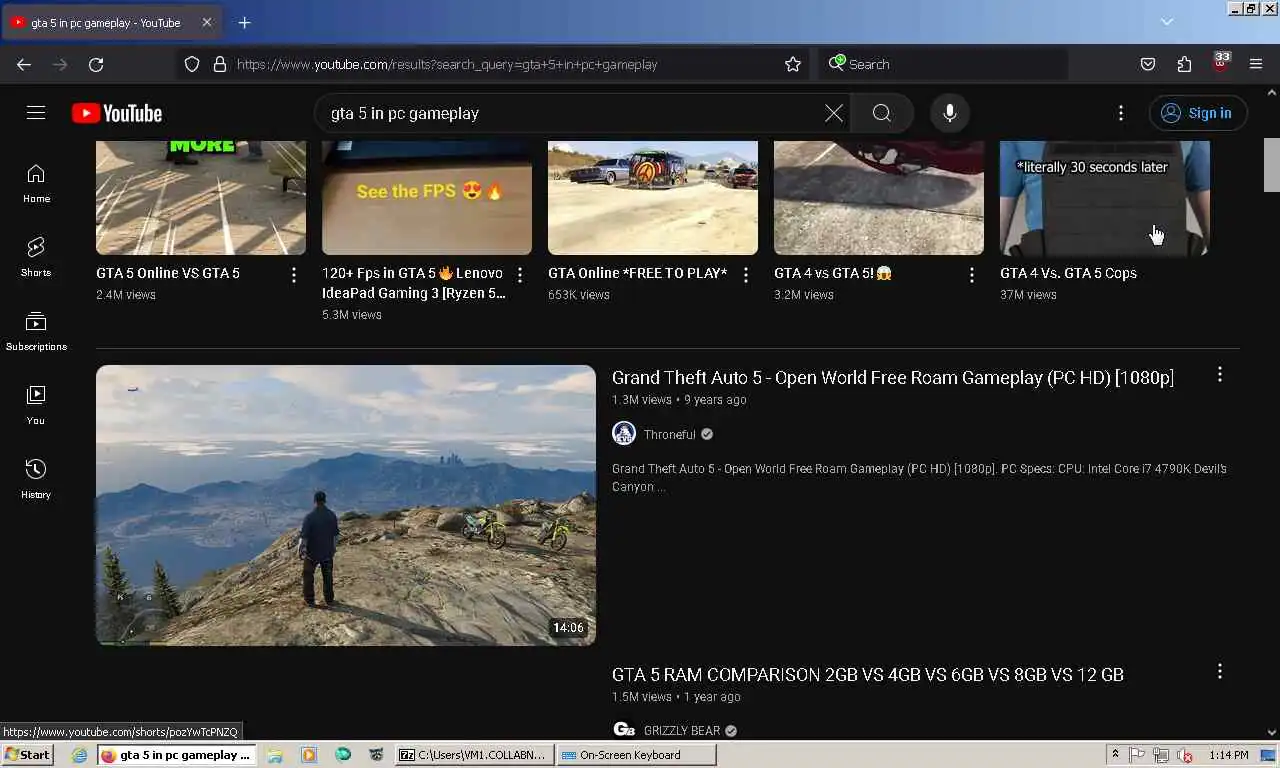
Task: Show hidden system tray icons
Action: click(x=1115, y=755)
